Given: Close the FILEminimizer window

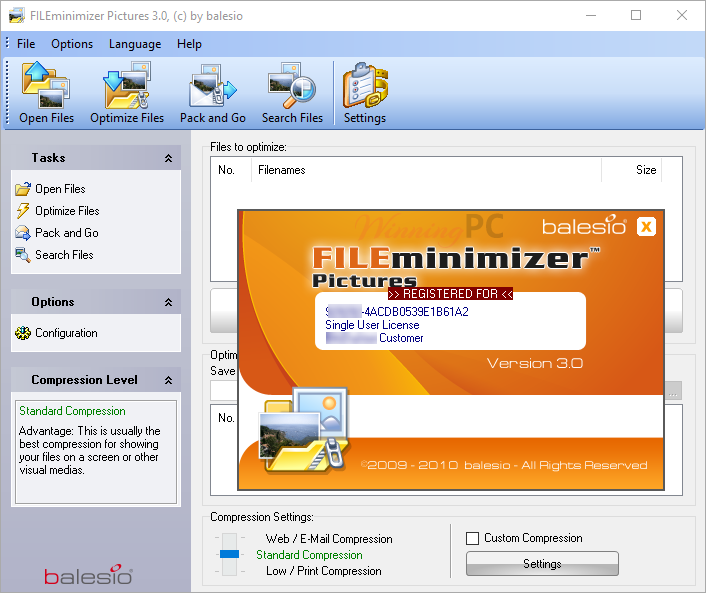Looking at the screenshot, I should click(x=682, y=15).
